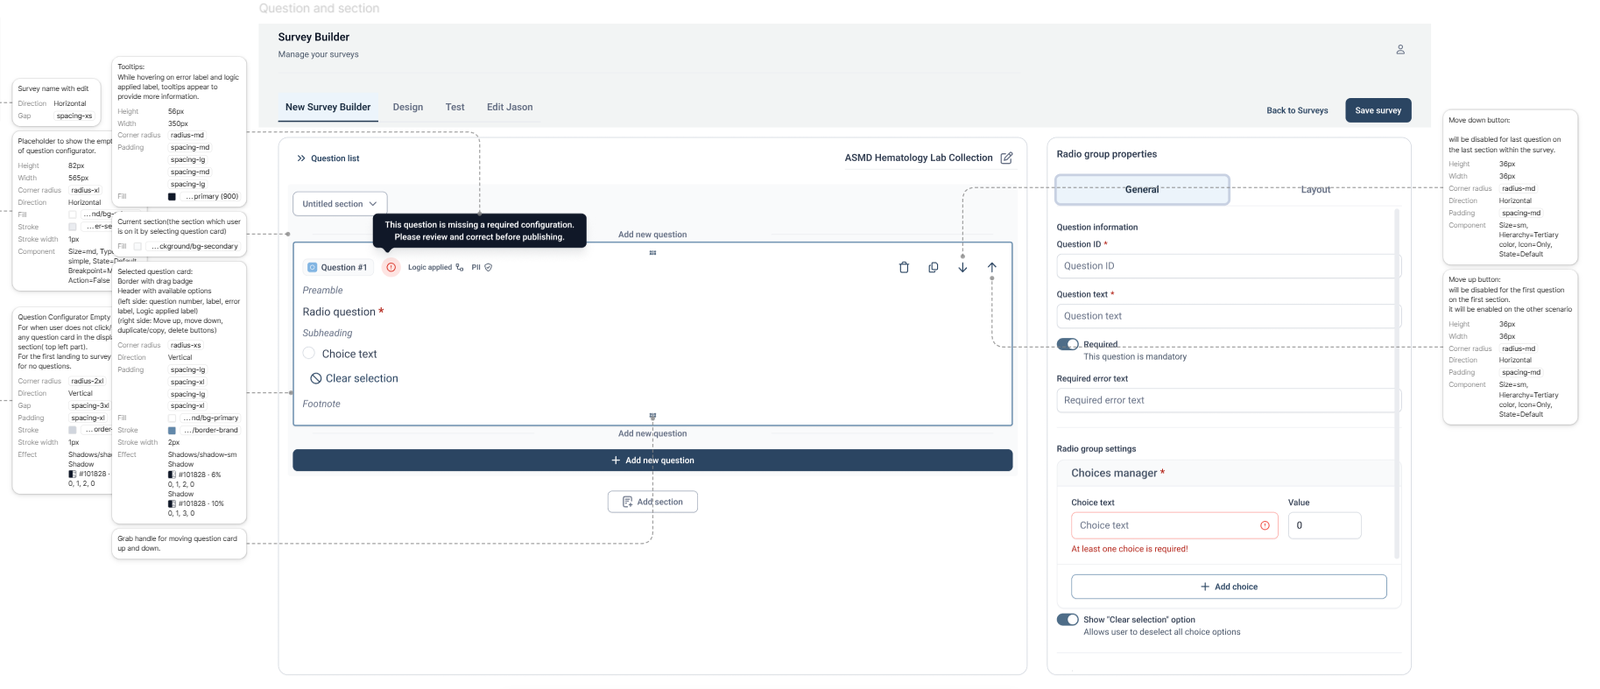Click the #101828 · 6% shadow swatch in Selected question card spec
Screen dimensions: 1600x689
(172, 475)
